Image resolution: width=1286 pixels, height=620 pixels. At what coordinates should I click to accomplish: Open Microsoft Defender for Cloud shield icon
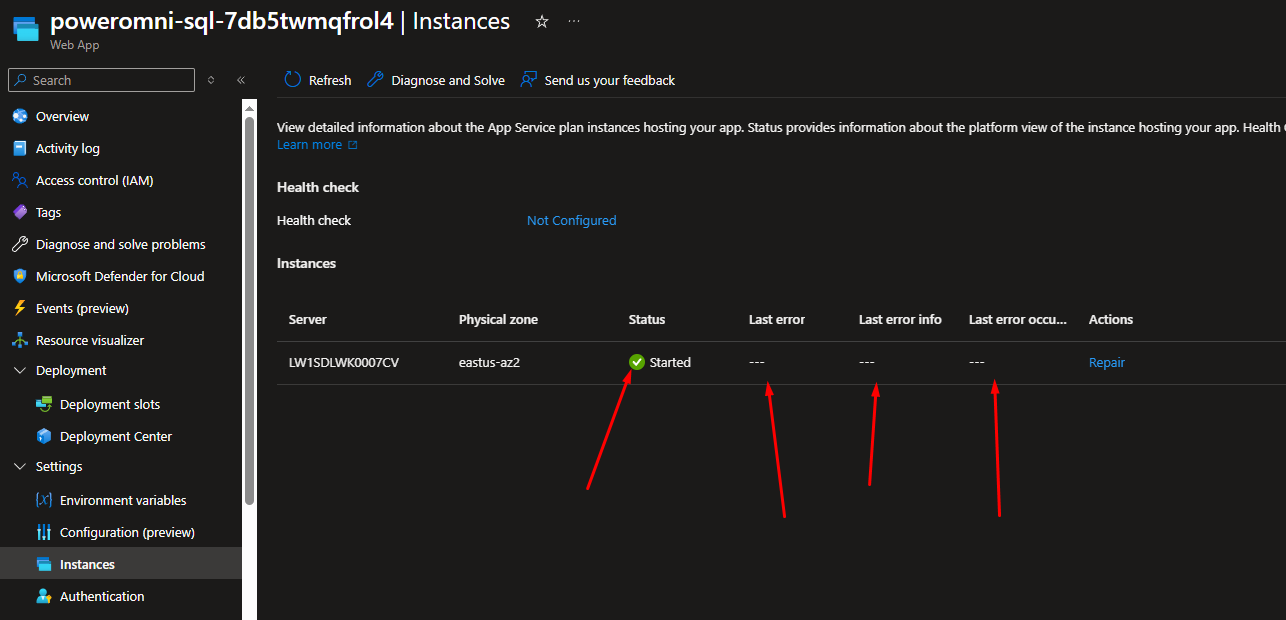19,277
